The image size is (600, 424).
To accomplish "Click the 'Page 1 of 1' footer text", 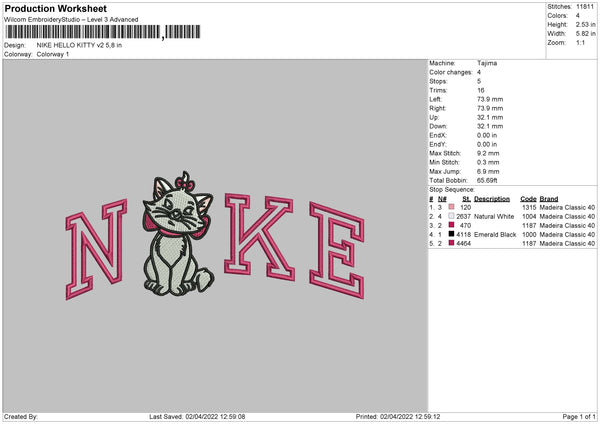I will 579,417.
